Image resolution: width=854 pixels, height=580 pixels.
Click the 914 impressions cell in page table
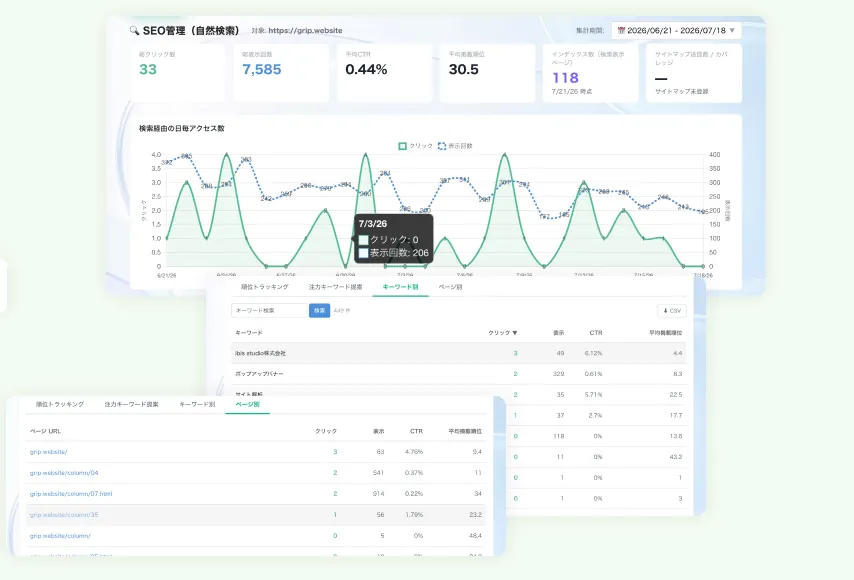378,494
